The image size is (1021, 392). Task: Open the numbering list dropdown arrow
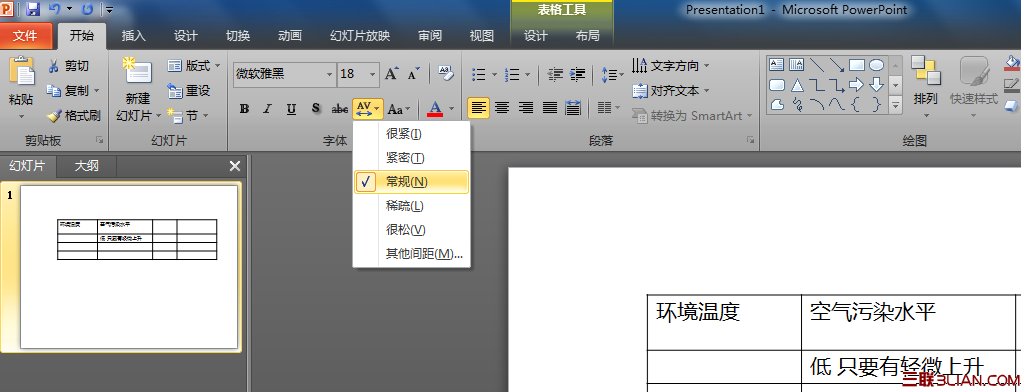[x=527, y=74]
